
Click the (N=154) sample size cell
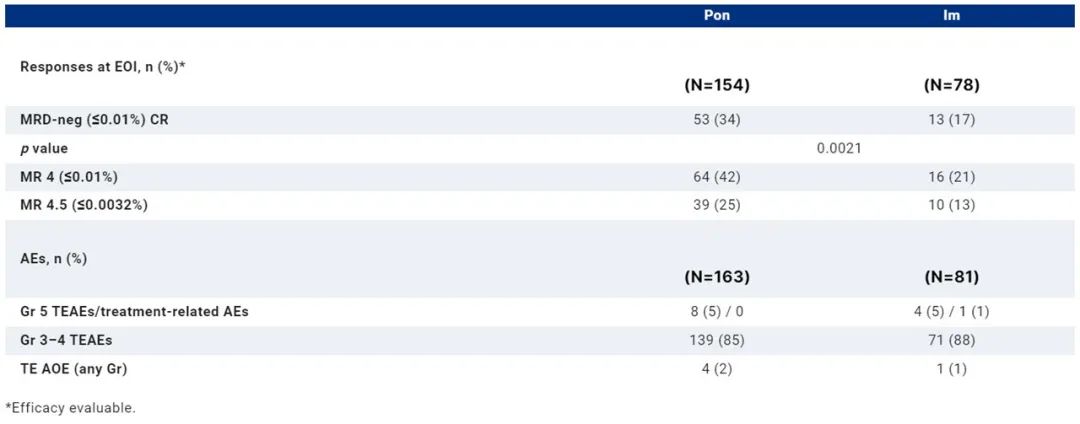(716, 86)
